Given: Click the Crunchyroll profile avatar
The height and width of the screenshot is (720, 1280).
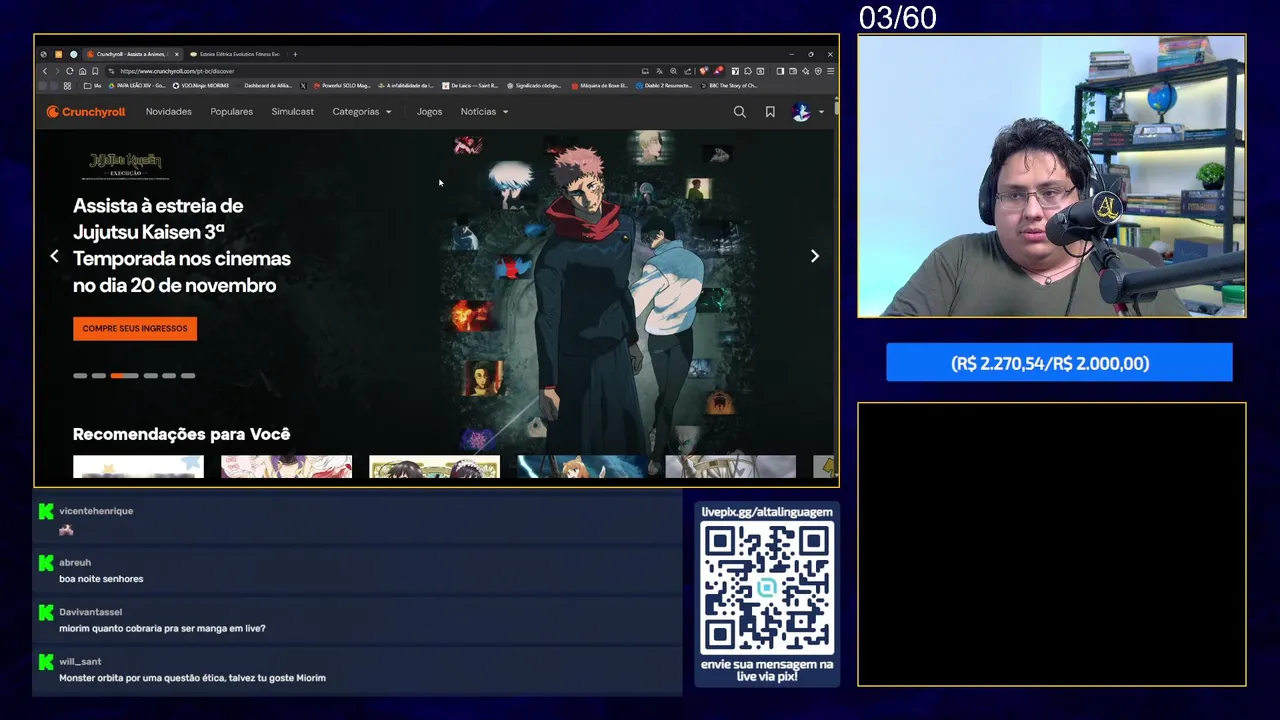Looking at the screenshot, I should coord(801,112).
